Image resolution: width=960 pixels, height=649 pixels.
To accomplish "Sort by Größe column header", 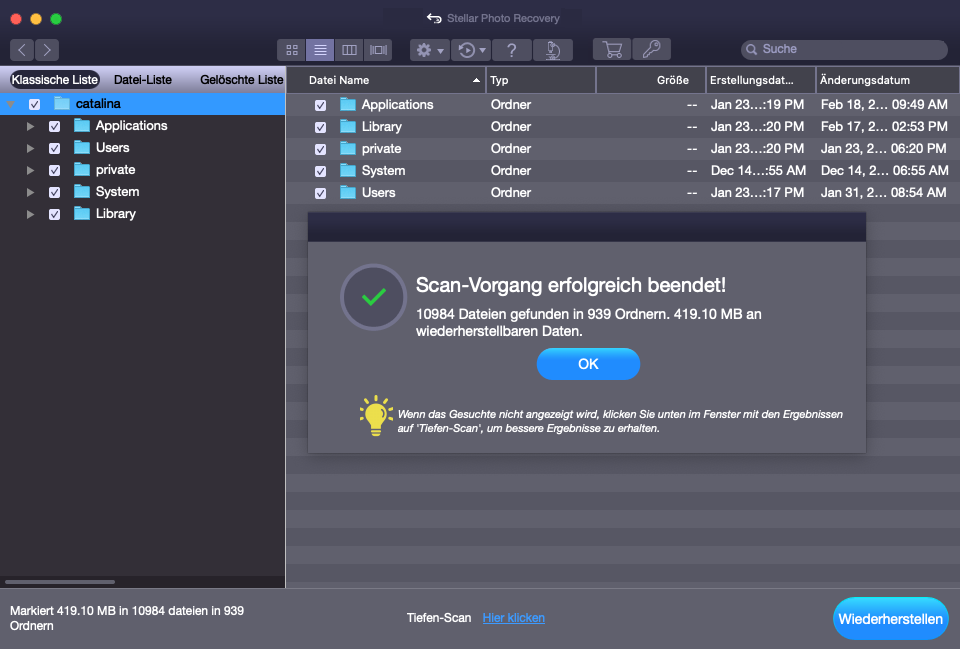I will click(651, 80).
